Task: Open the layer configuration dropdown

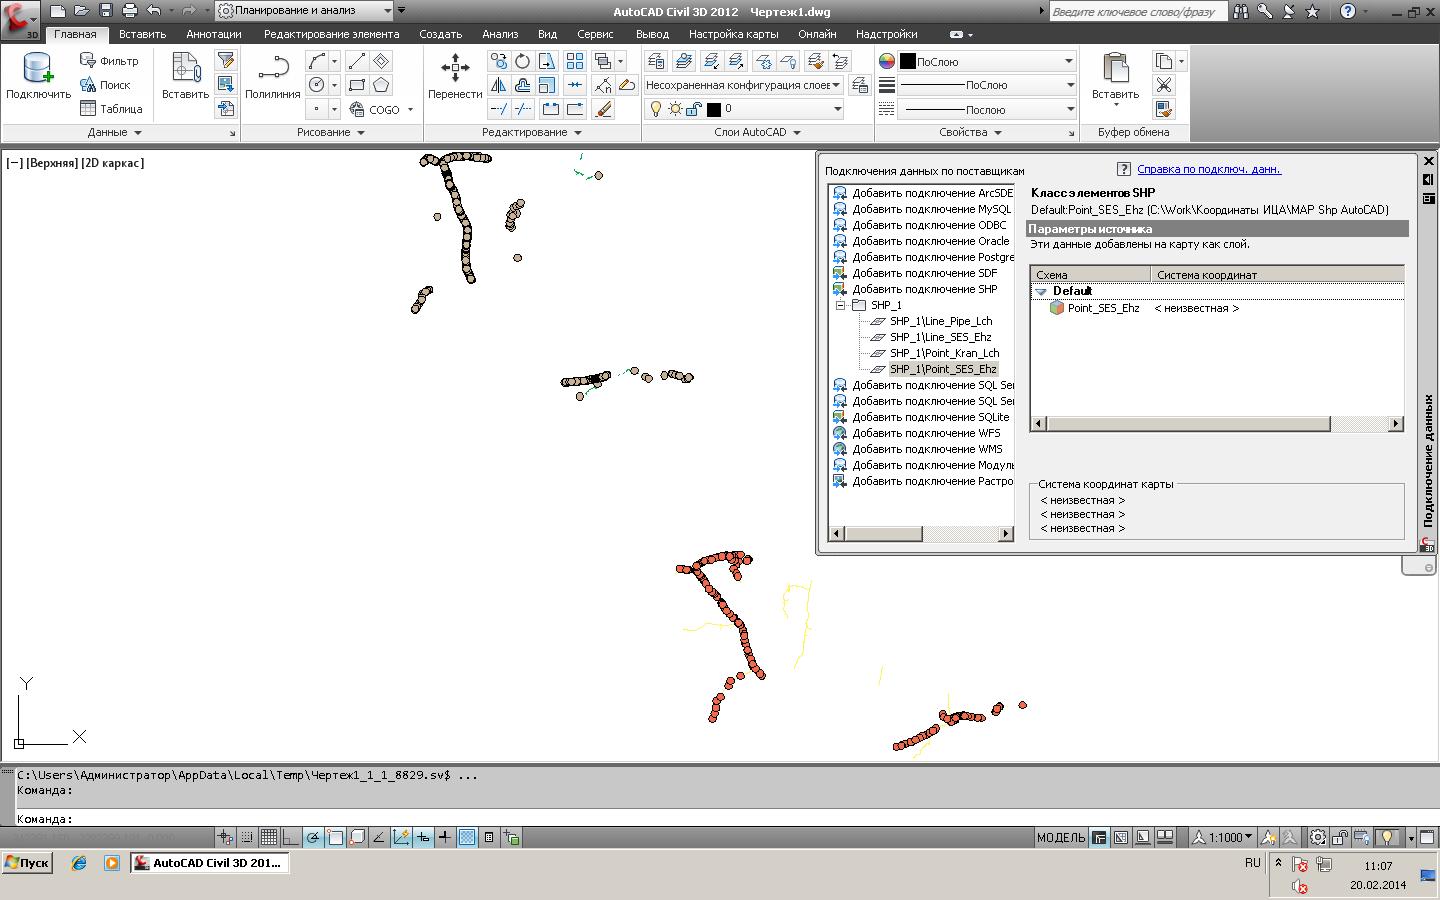Action: click(x=743, y=85)
